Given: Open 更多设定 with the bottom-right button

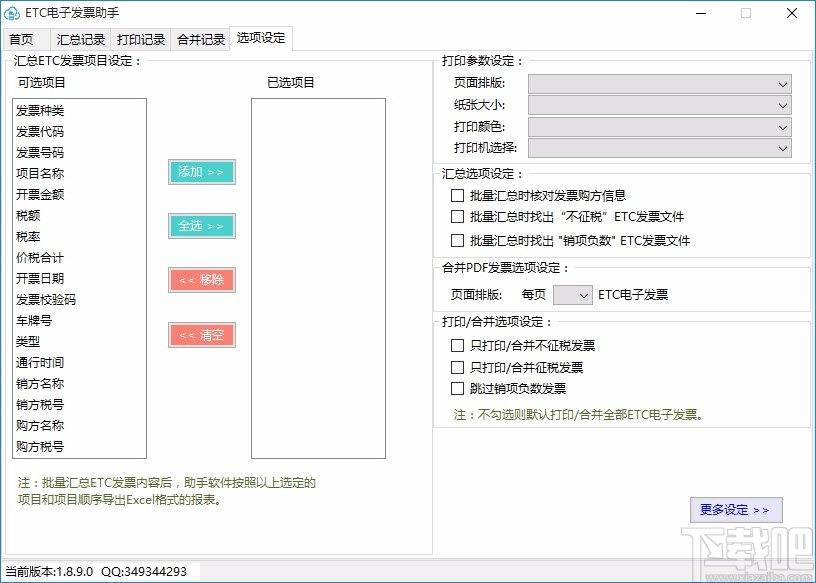Looking at the screenshot, I should tap(736, 509).
